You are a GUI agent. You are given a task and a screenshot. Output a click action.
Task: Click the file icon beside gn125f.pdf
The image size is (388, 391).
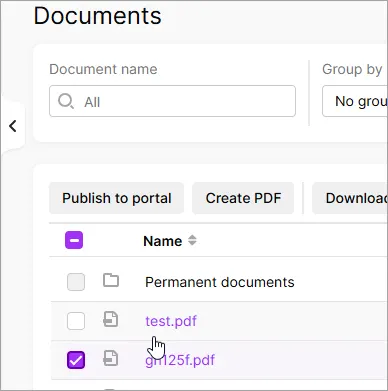click(111, 358)
